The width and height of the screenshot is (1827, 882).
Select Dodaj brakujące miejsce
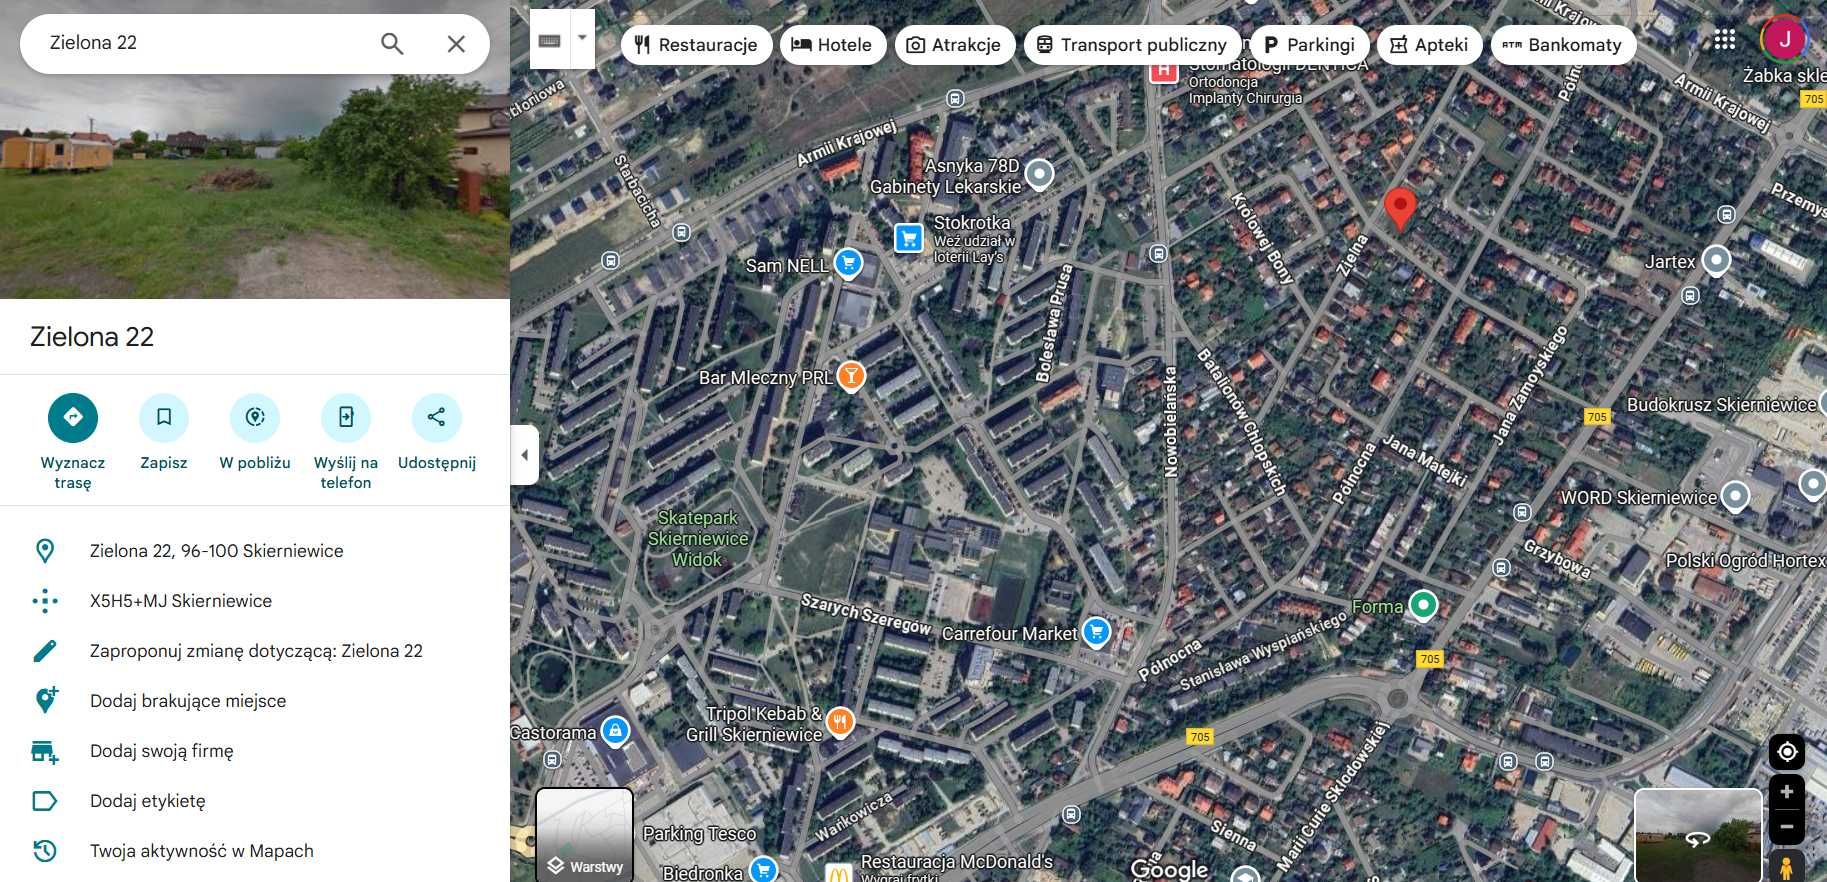point(255,701)
